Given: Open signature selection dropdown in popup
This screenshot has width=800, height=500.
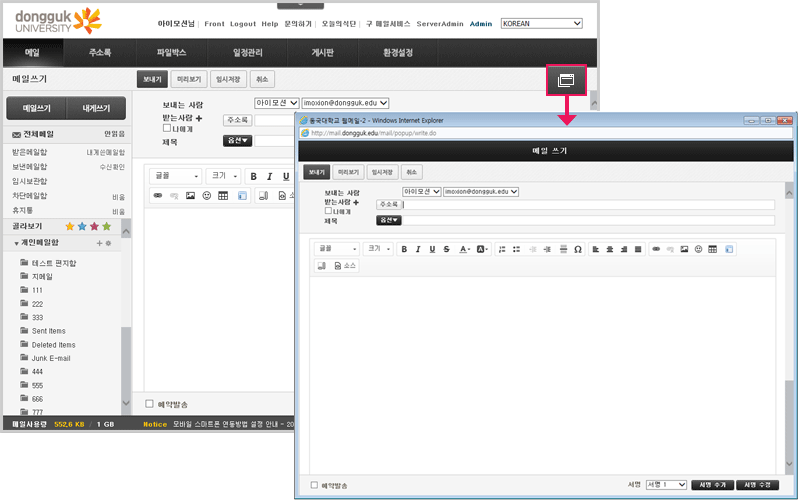Looking at the screenshot, I should pos(666,485).
